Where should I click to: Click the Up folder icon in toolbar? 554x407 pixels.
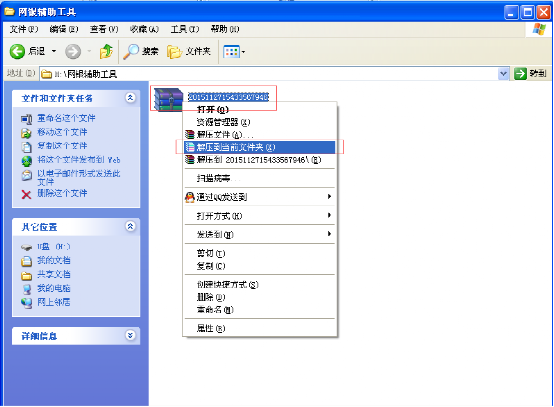106,52
